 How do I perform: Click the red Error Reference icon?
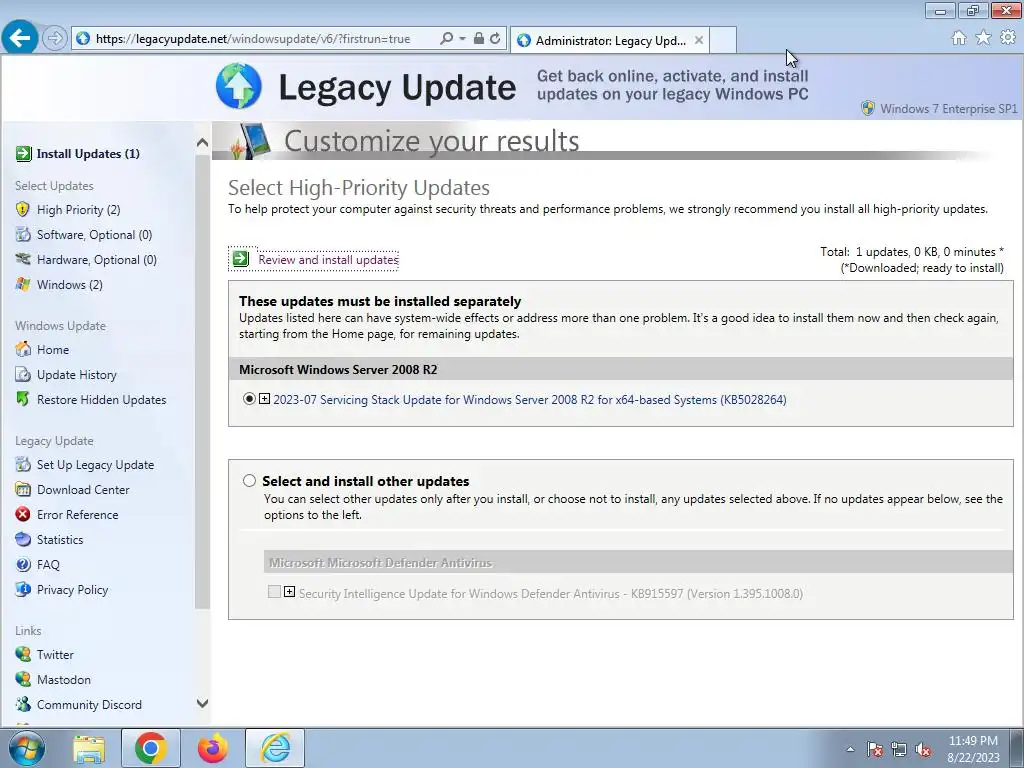coord(23,515)
